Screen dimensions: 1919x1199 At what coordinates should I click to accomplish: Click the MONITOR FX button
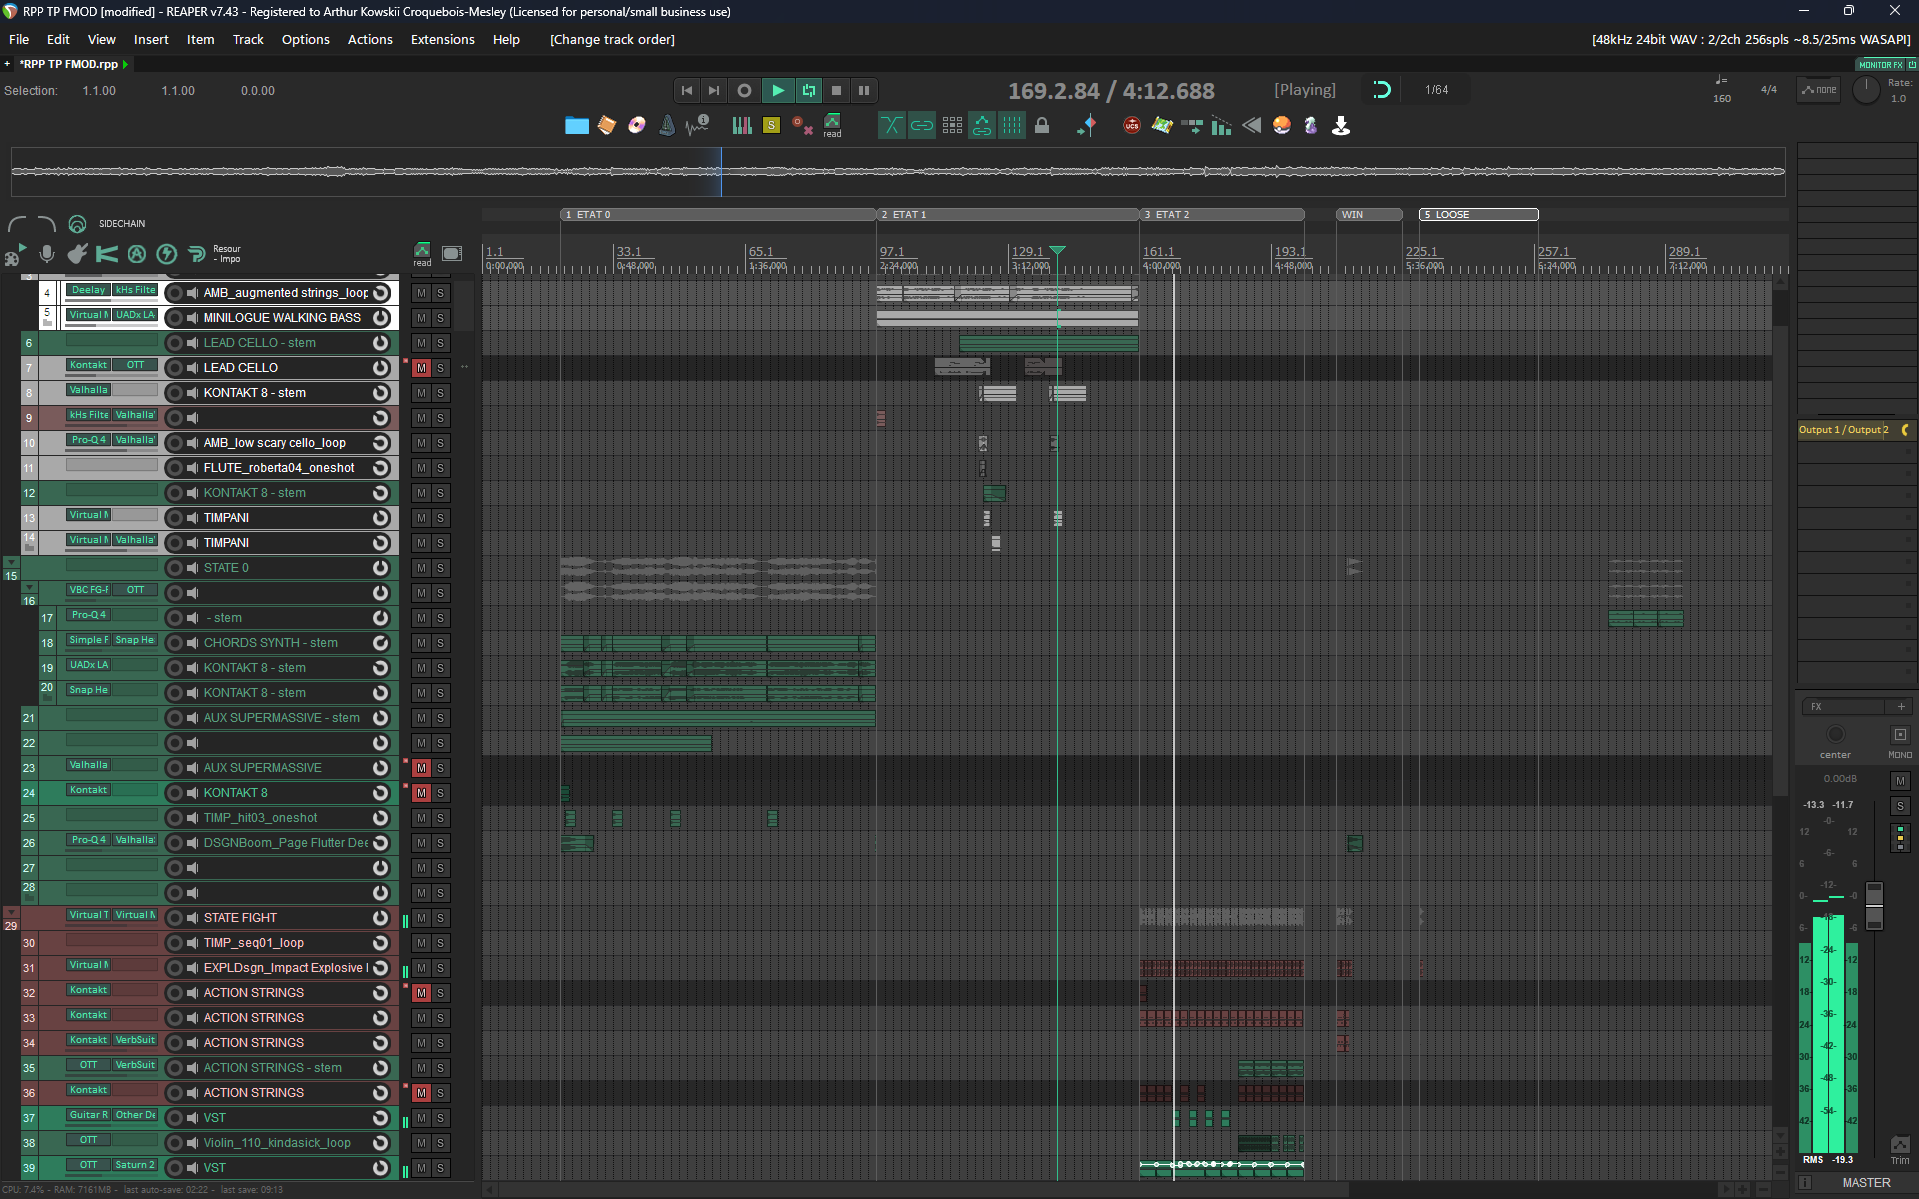point(1880,65)
